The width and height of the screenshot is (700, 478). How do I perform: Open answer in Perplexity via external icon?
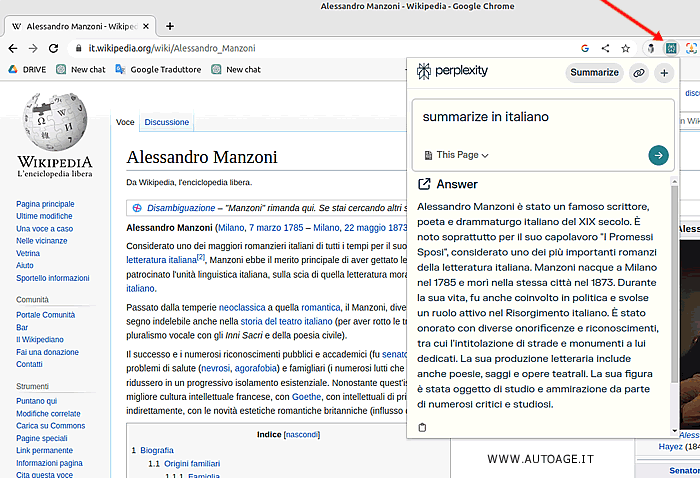[424, 184]
